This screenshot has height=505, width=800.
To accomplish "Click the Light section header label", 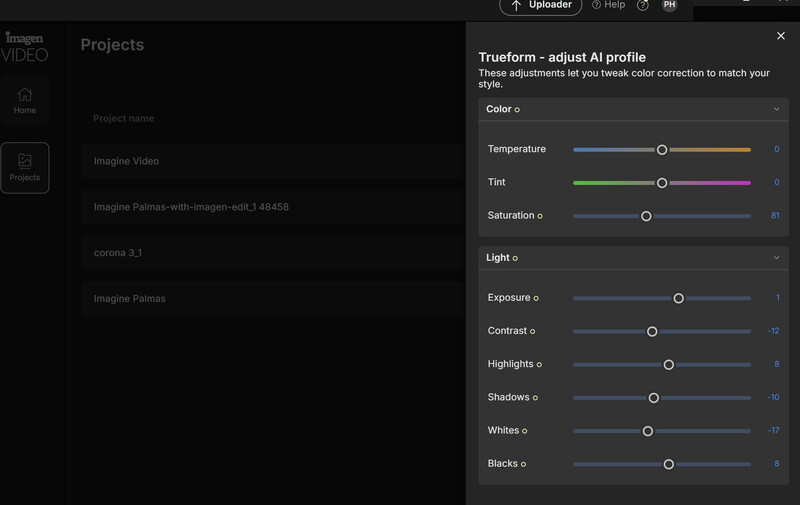I will coord(497,258).
